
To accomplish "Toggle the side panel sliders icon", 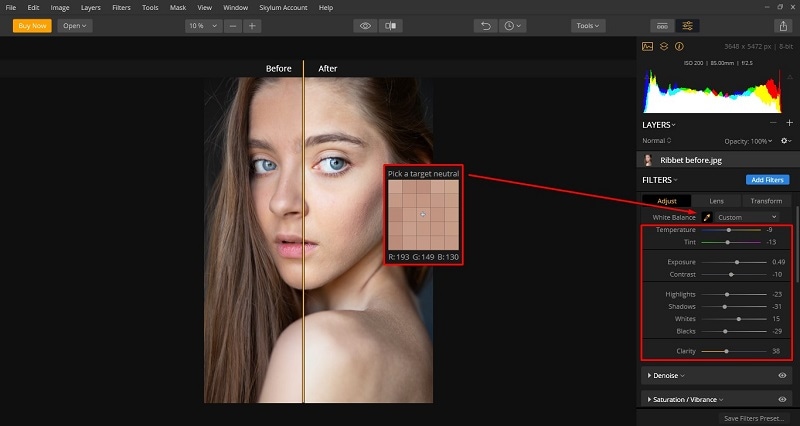I will coord(687,26).
